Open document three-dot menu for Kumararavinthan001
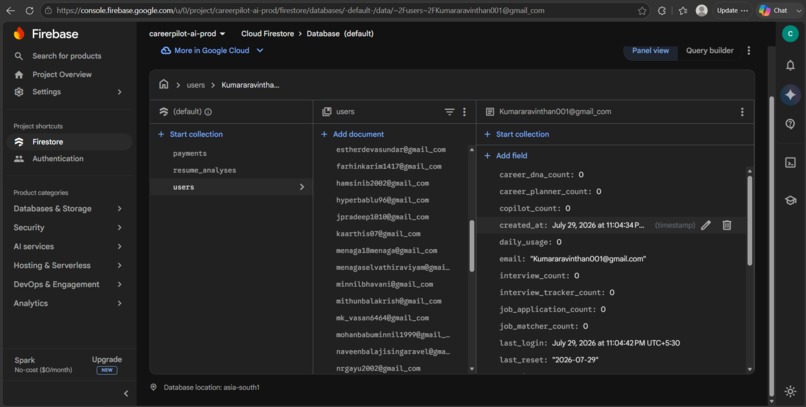Image resolution: width=806 pixels, height=407 pixels. point(742,112)
